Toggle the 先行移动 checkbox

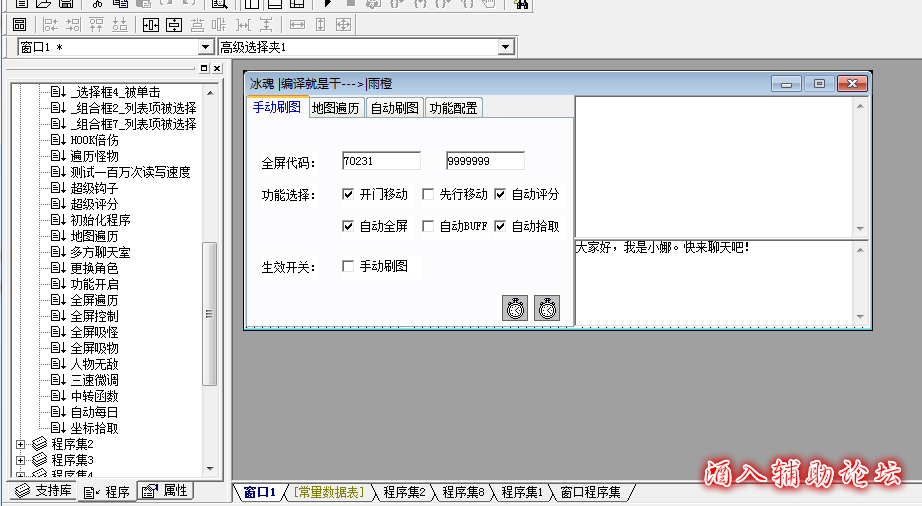(x=428, y=194)
